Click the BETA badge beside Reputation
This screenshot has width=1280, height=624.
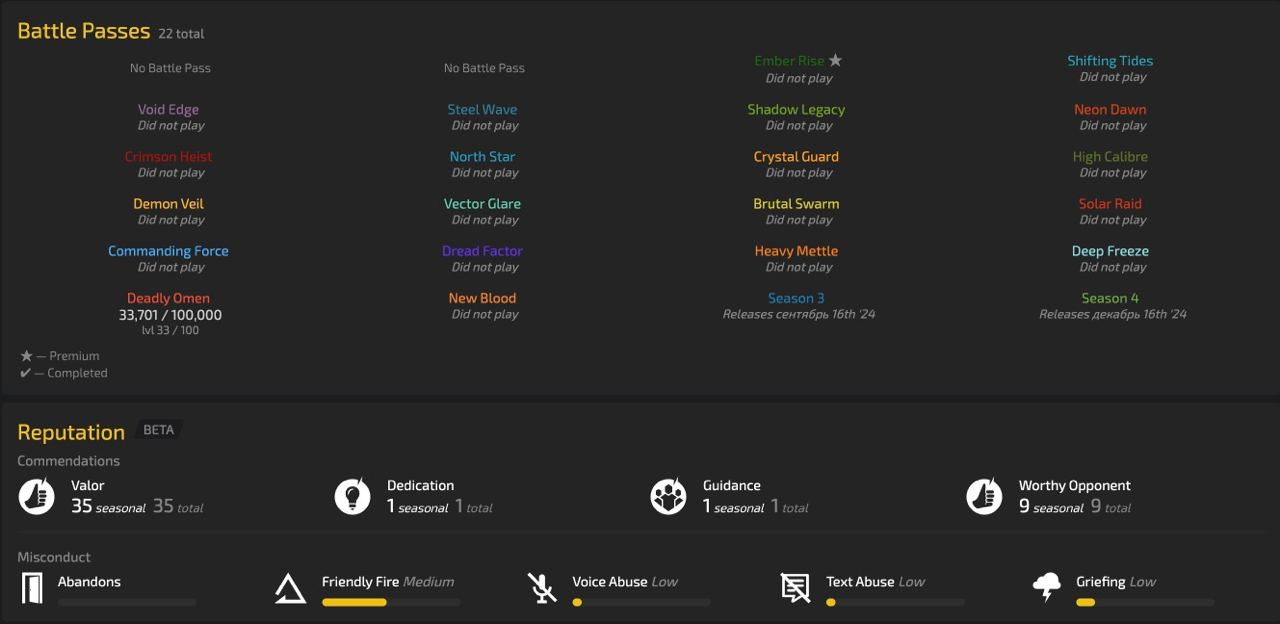point(158,430)
